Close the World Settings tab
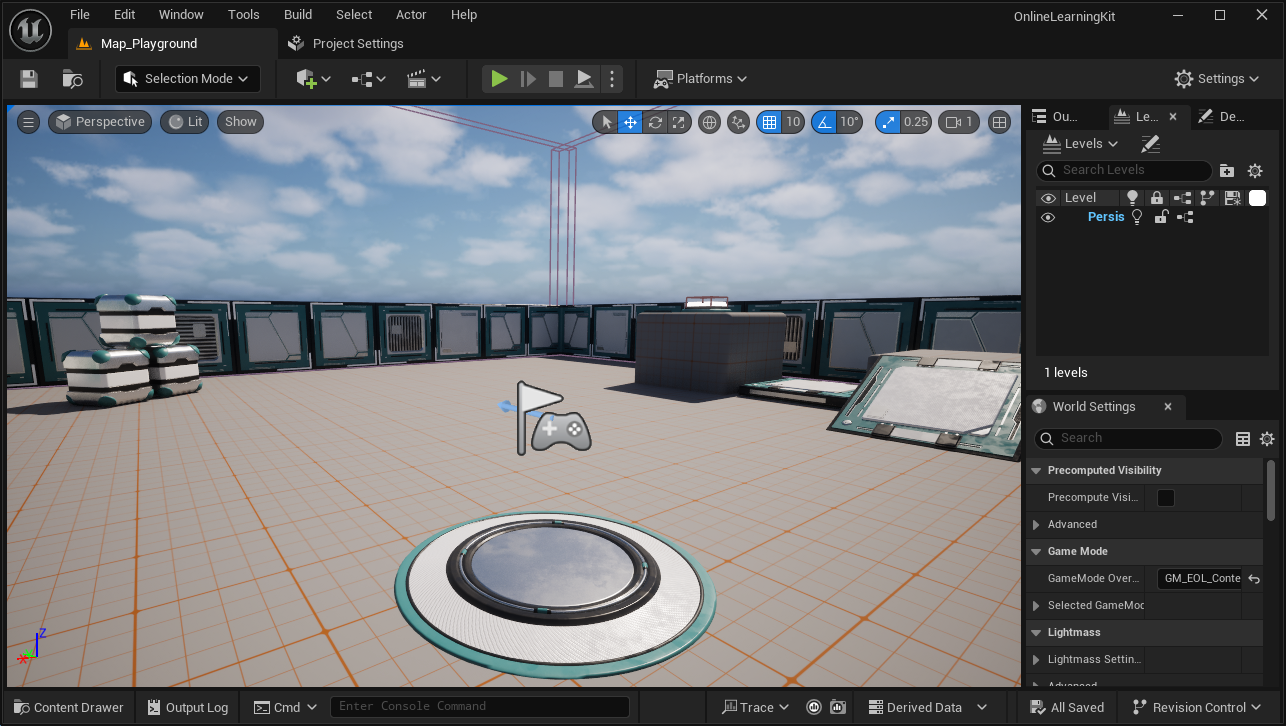1286x726 pixels. click(1168, 407)
